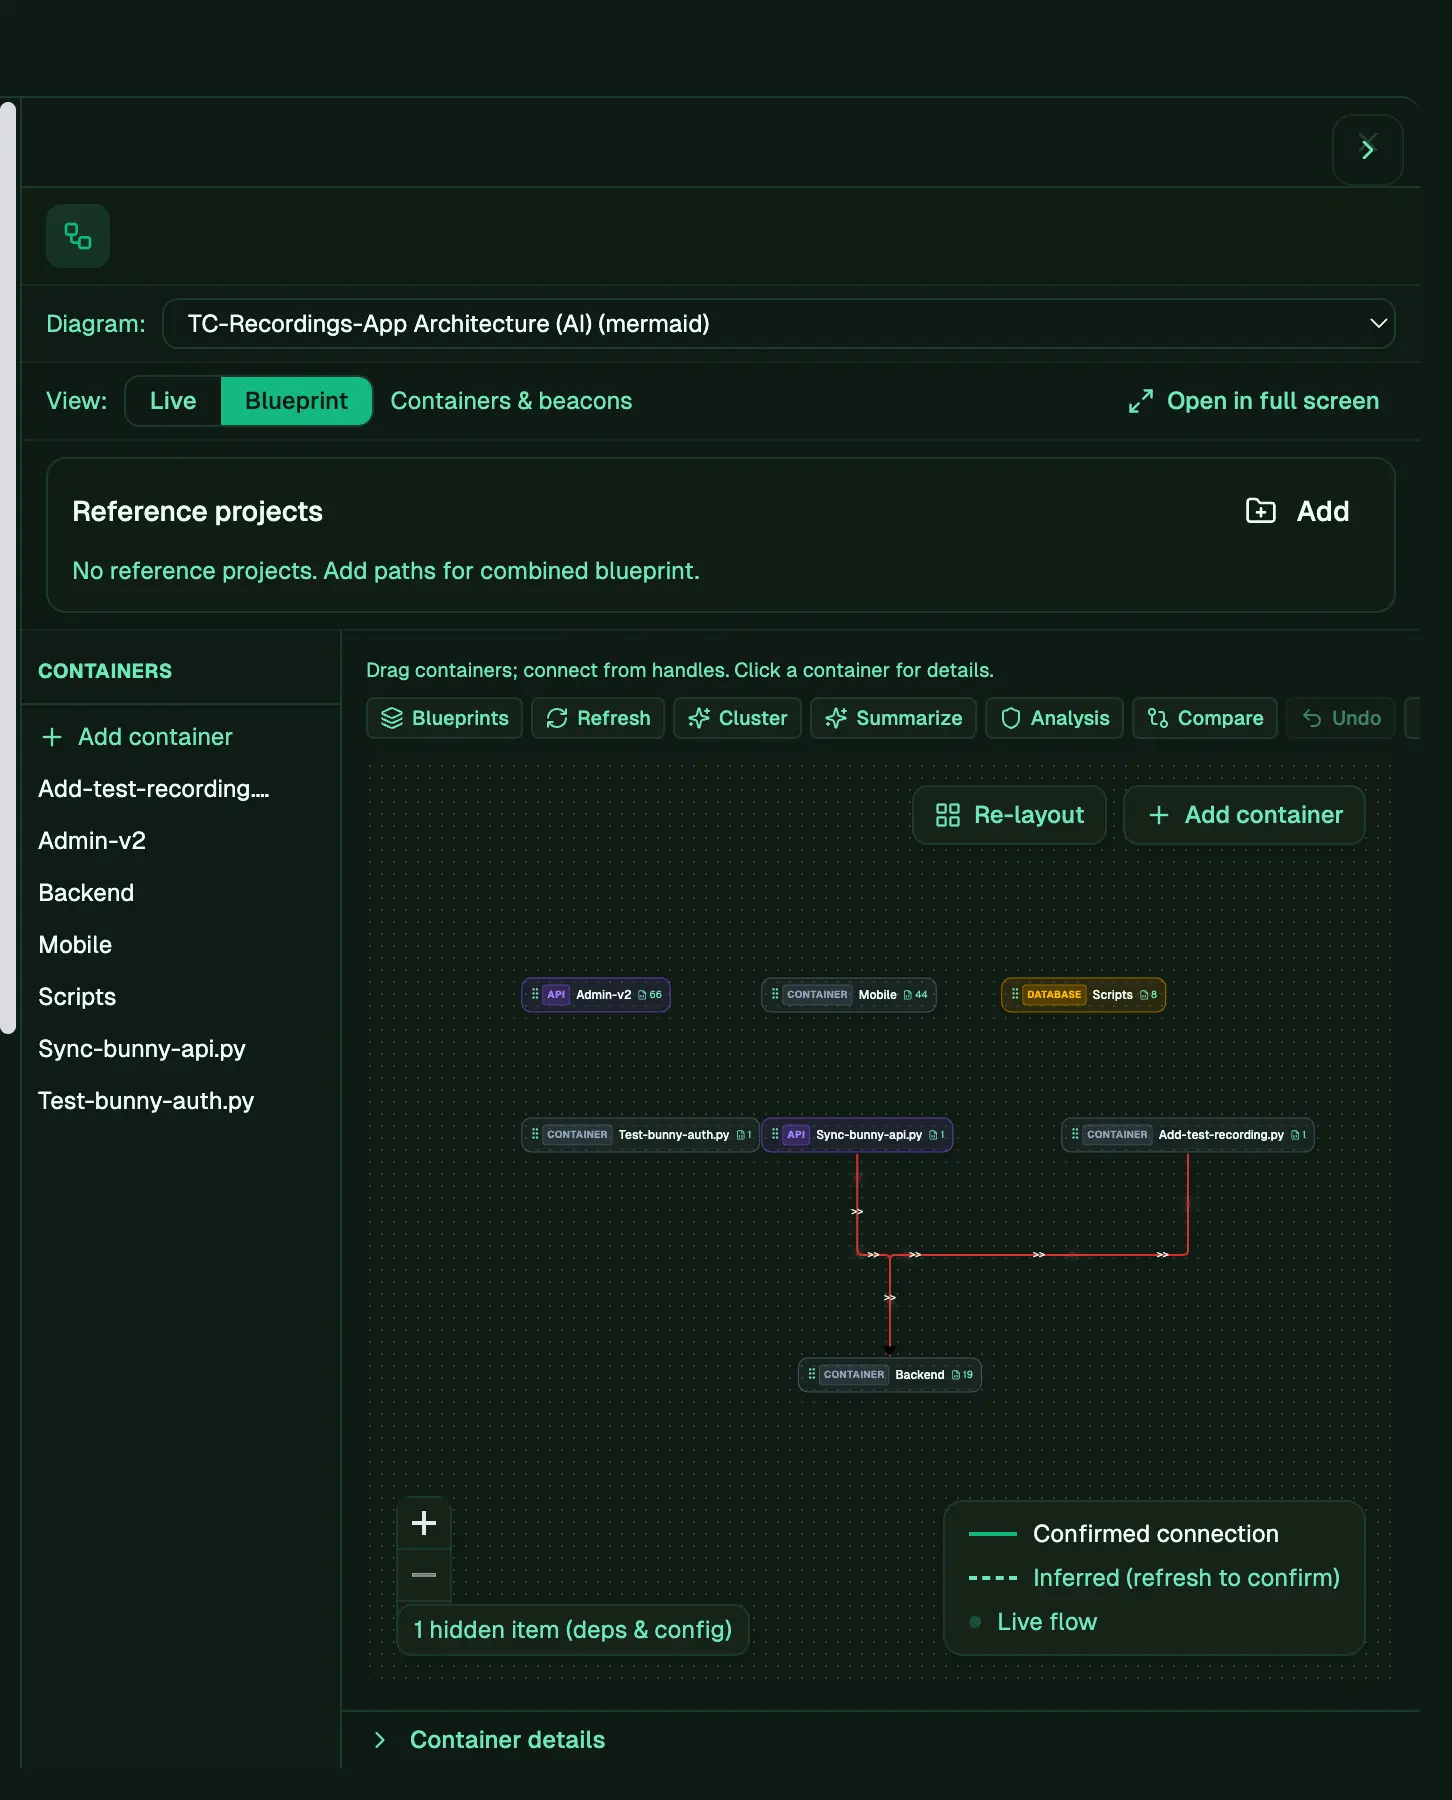Click the 'Inferred (refresh to confirm)' legend entry
Viewport: 1452px width, 1800px height.
pos(1154,1578)
